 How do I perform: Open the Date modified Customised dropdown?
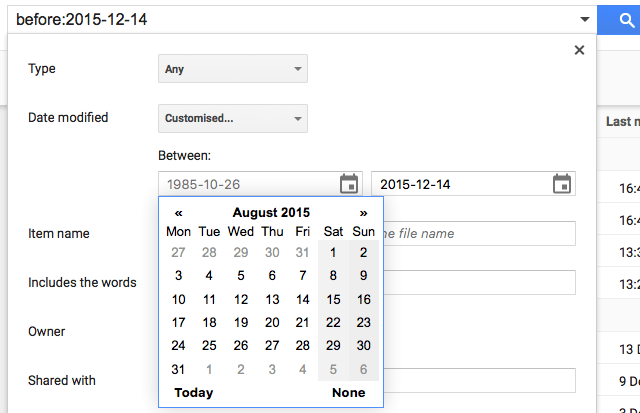pos(233,118)
